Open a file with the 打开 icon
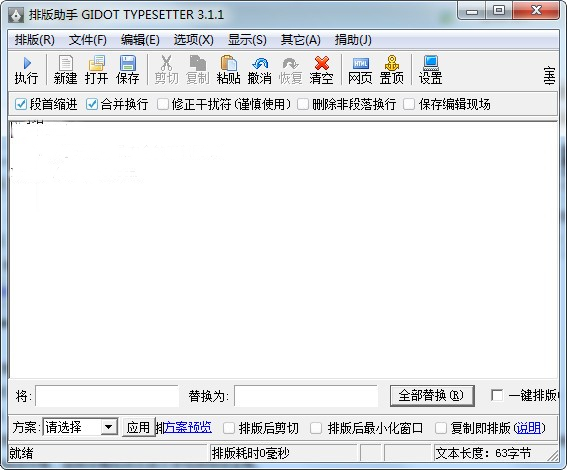Image resolution: width=567 pixels, height=470 pixels. [x=97, y=70]
